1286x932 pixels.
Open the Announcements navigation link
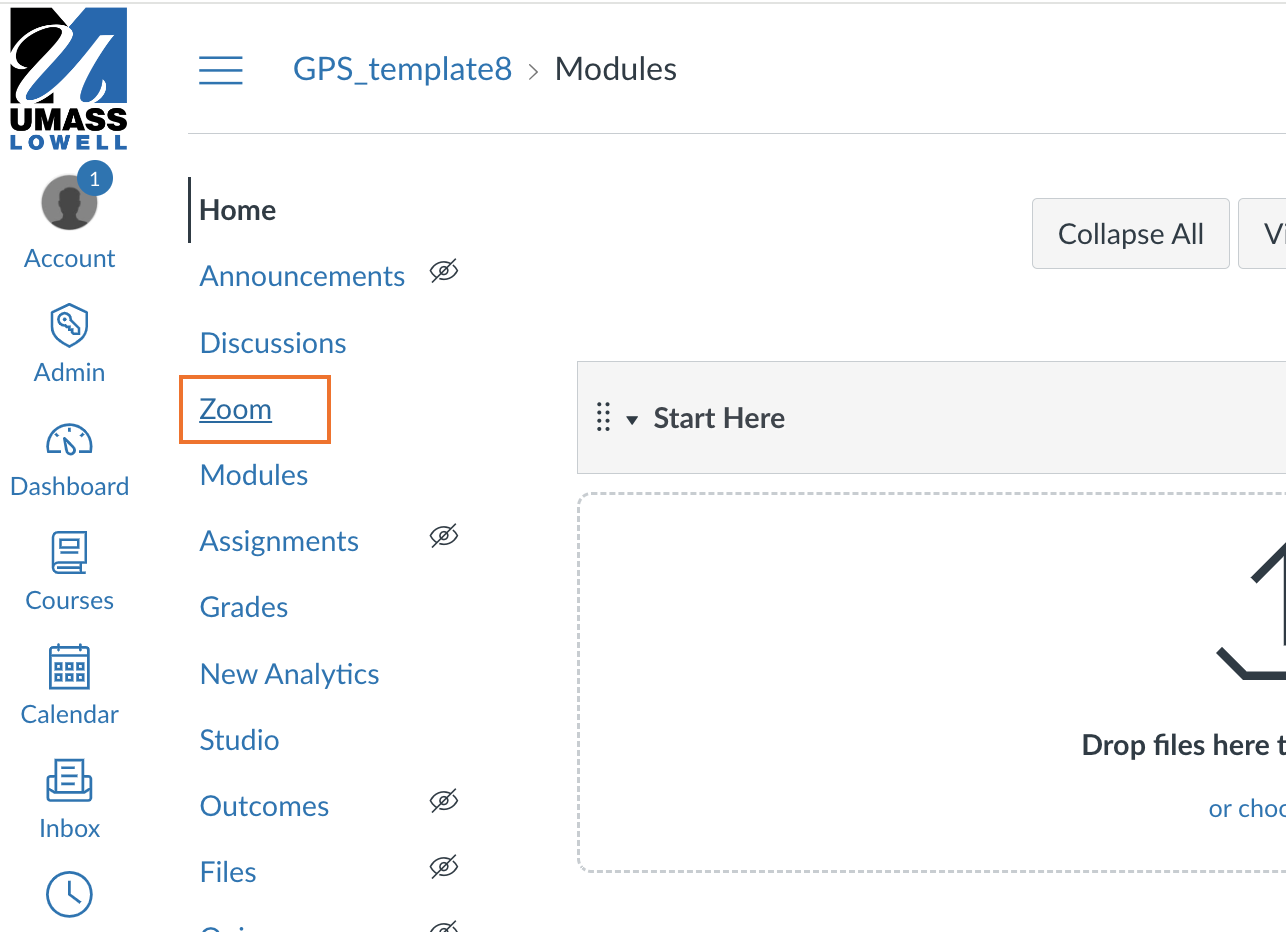(x=302, y=276)
